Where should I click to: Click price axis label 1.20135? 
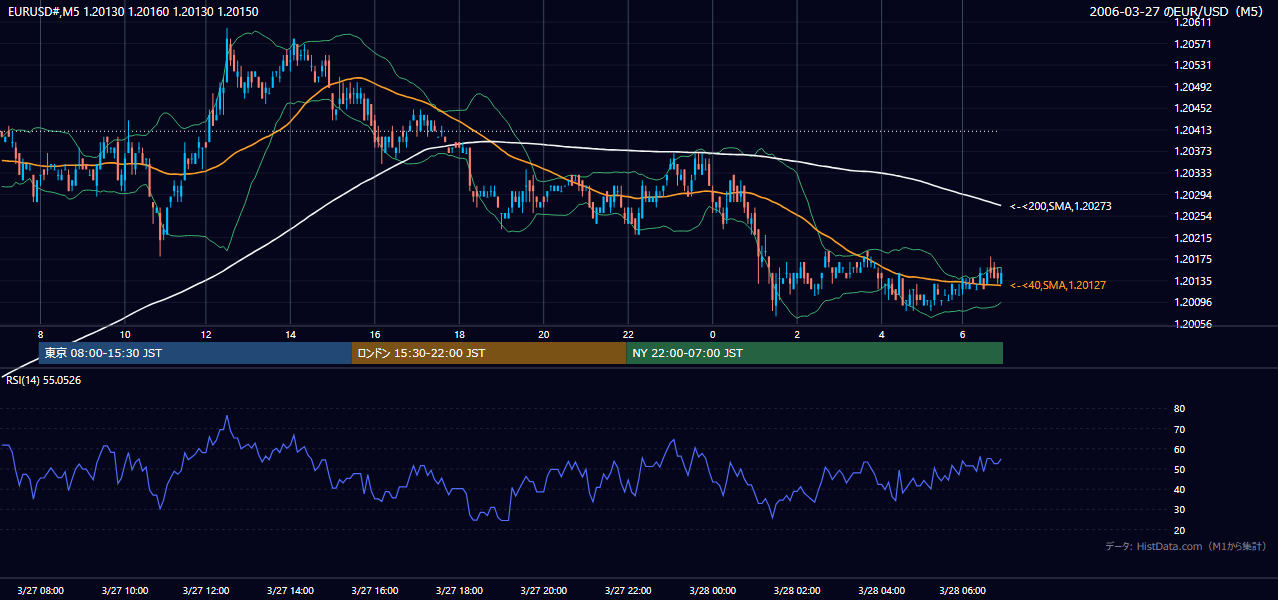pyautogui.click(x=1193, y=281)
